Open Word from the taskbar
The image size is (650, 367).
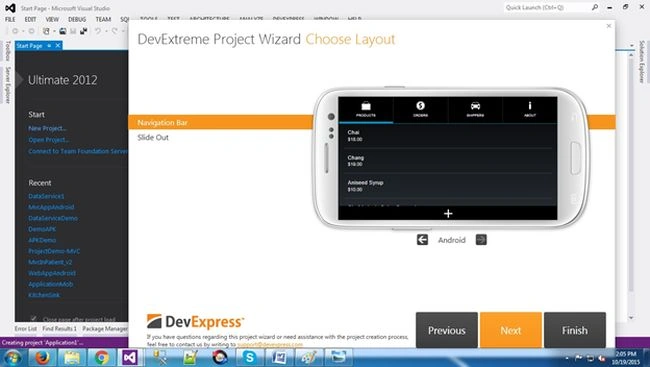279,357
